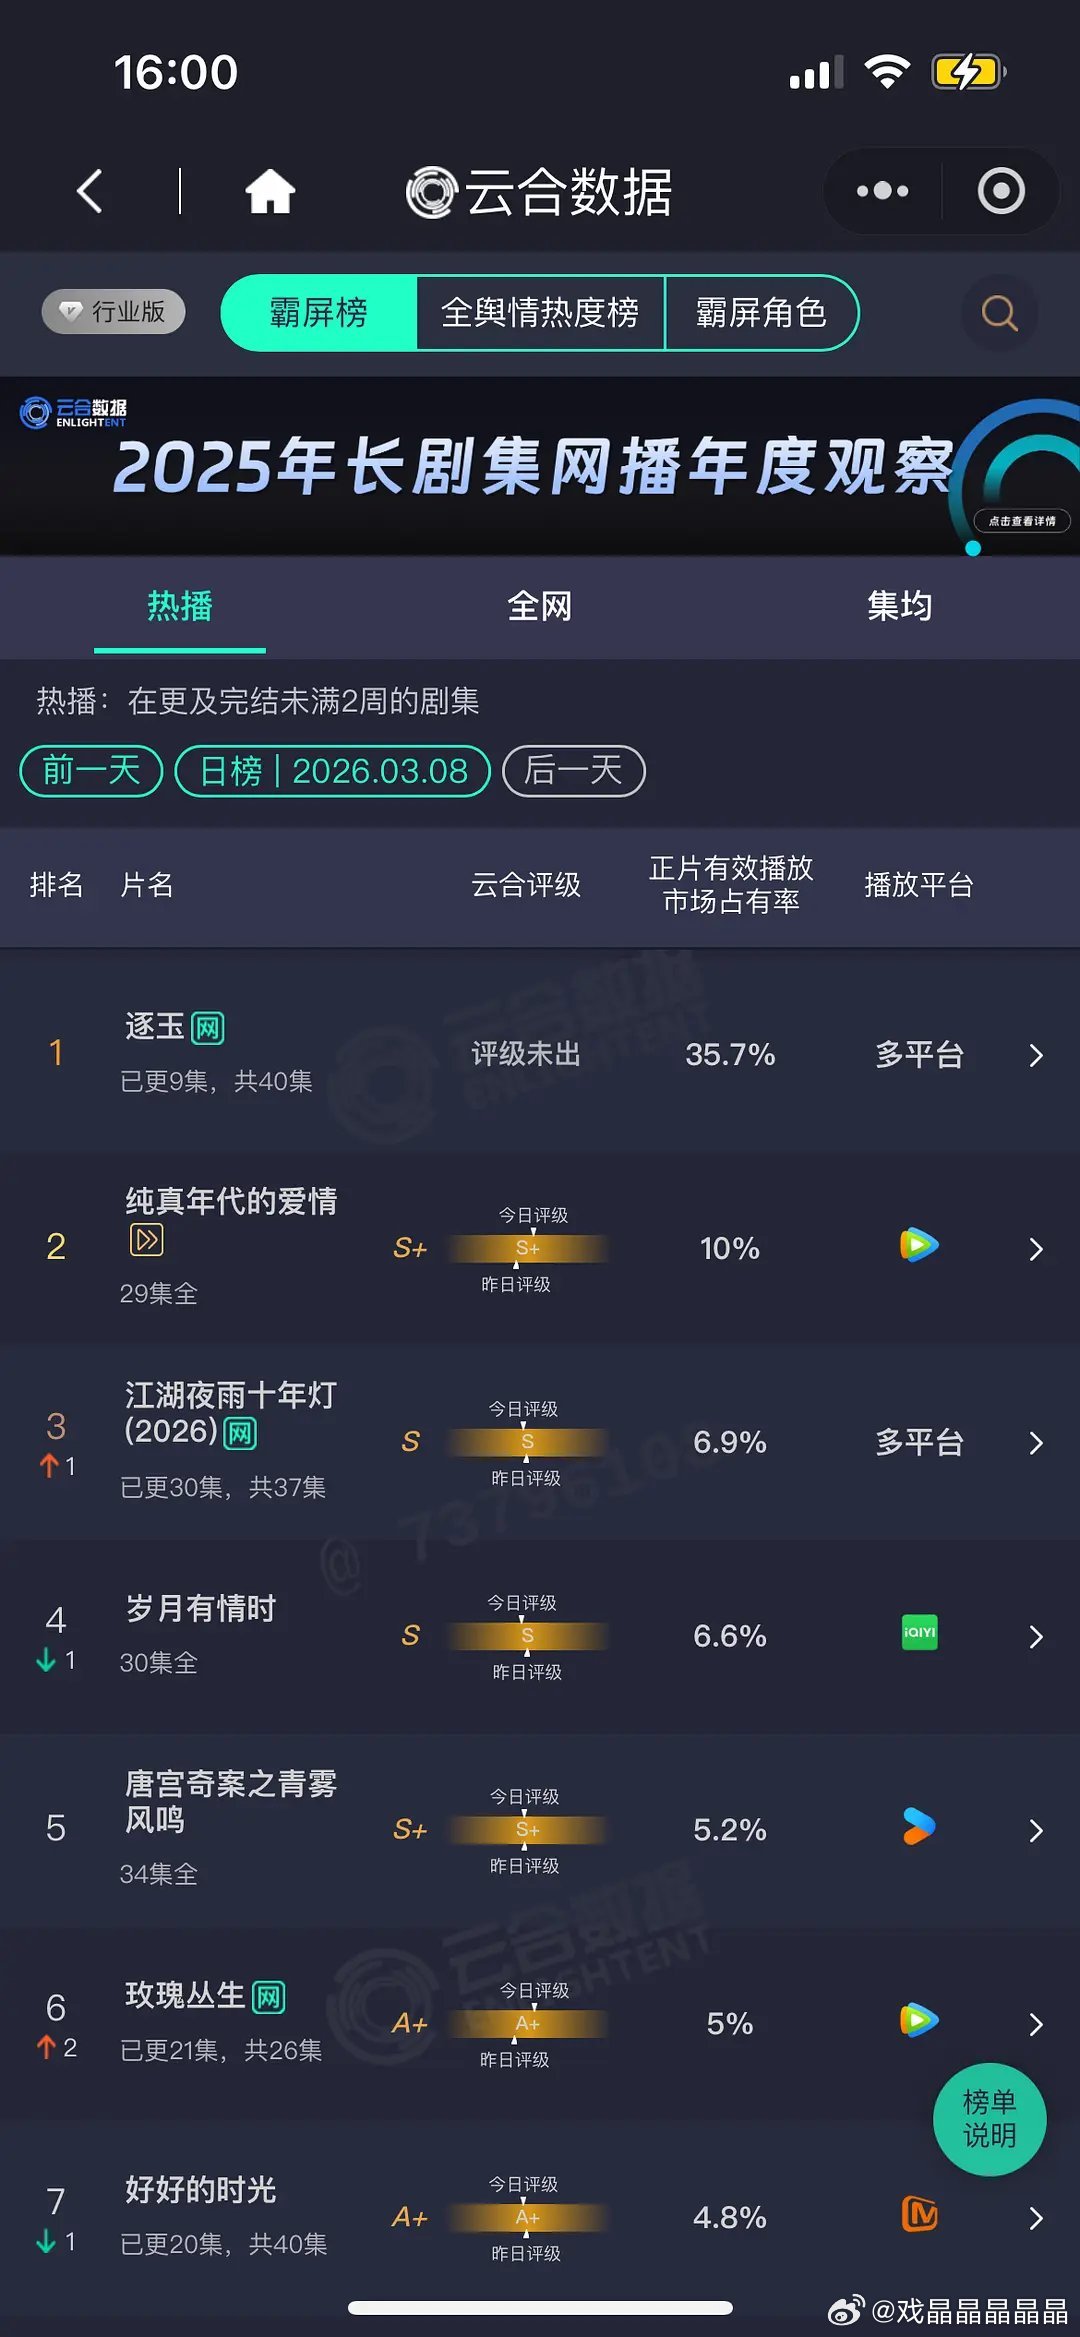Open the mini-program more options (...) icon
The width and height of the screenshot is (1080, 2337).
click(881, 191)
